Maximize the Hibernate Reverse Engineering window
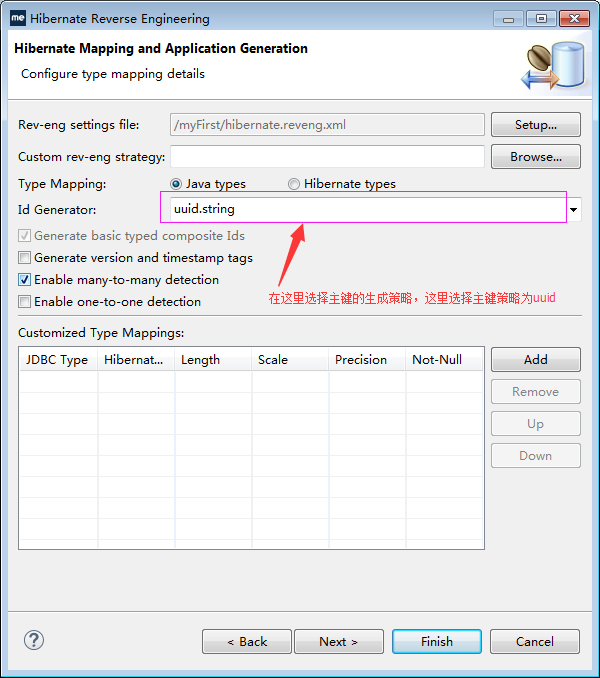 (541, 19)
